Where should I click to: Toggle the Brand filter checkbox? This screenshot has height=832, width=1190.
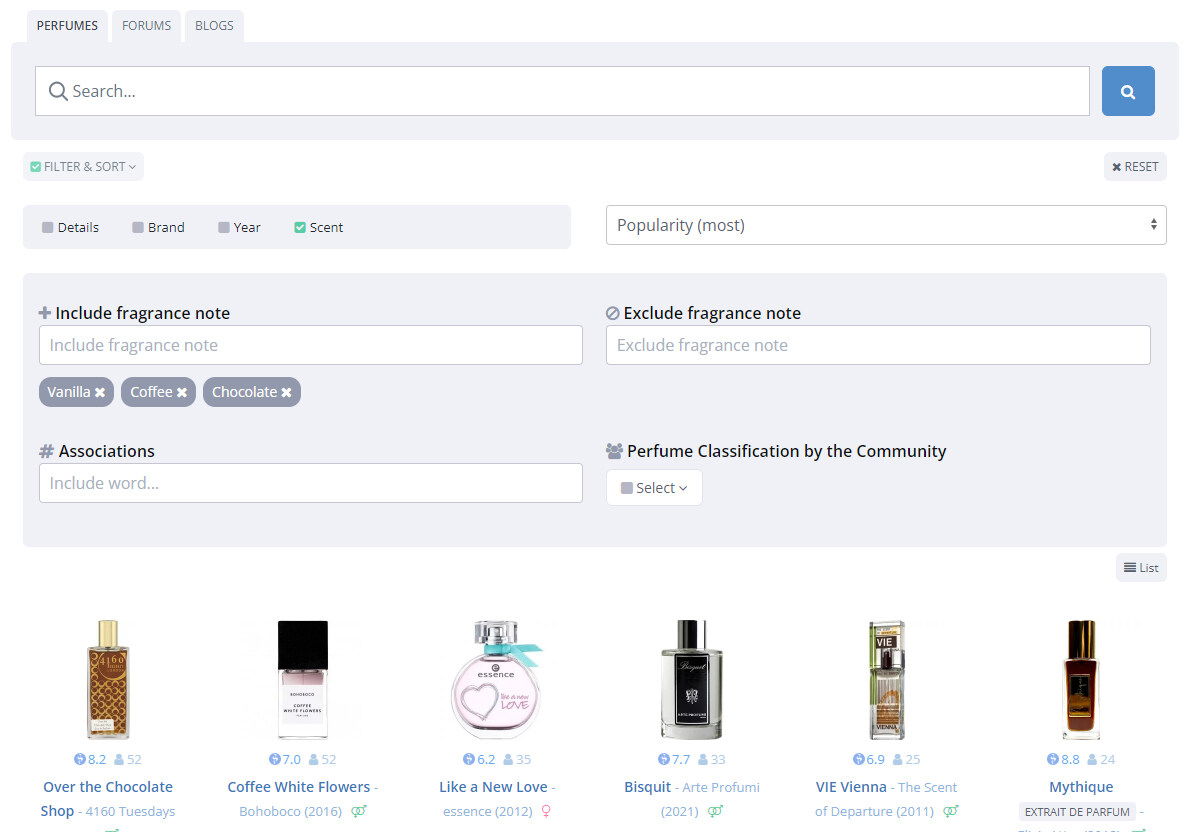(x=138, y=227)
